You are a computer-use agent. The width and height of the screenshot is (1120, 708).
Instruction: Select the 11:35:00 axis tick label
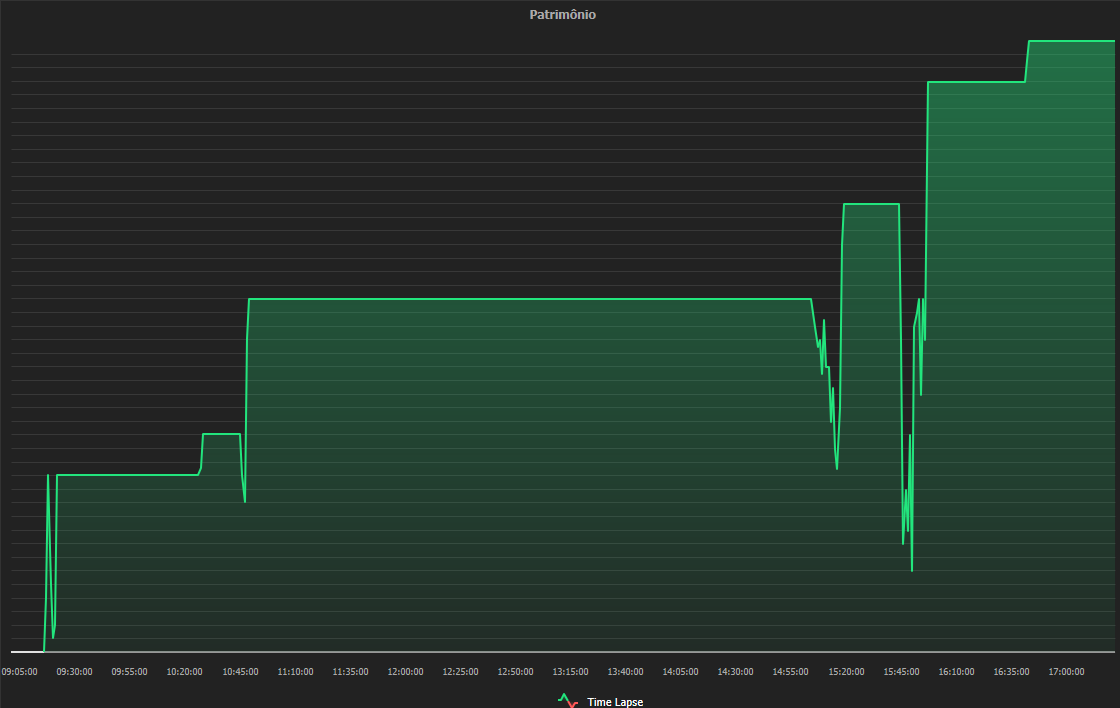[x=350, y=672]
